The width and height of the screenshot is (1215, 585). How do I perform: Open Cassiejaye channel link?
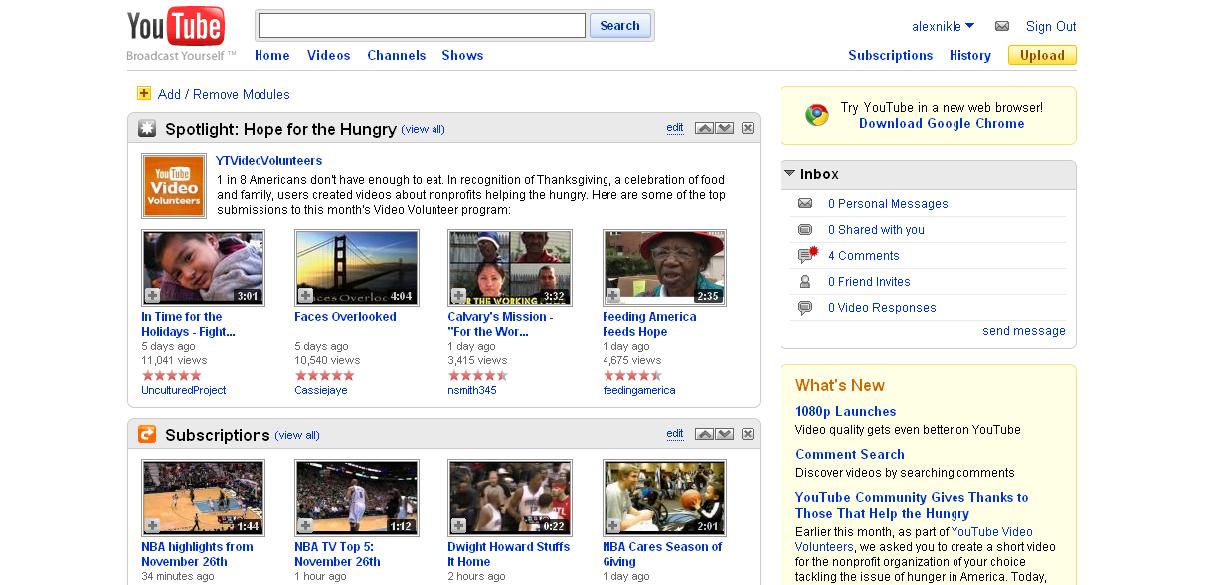pyautogui.click(x=321, y=390)
